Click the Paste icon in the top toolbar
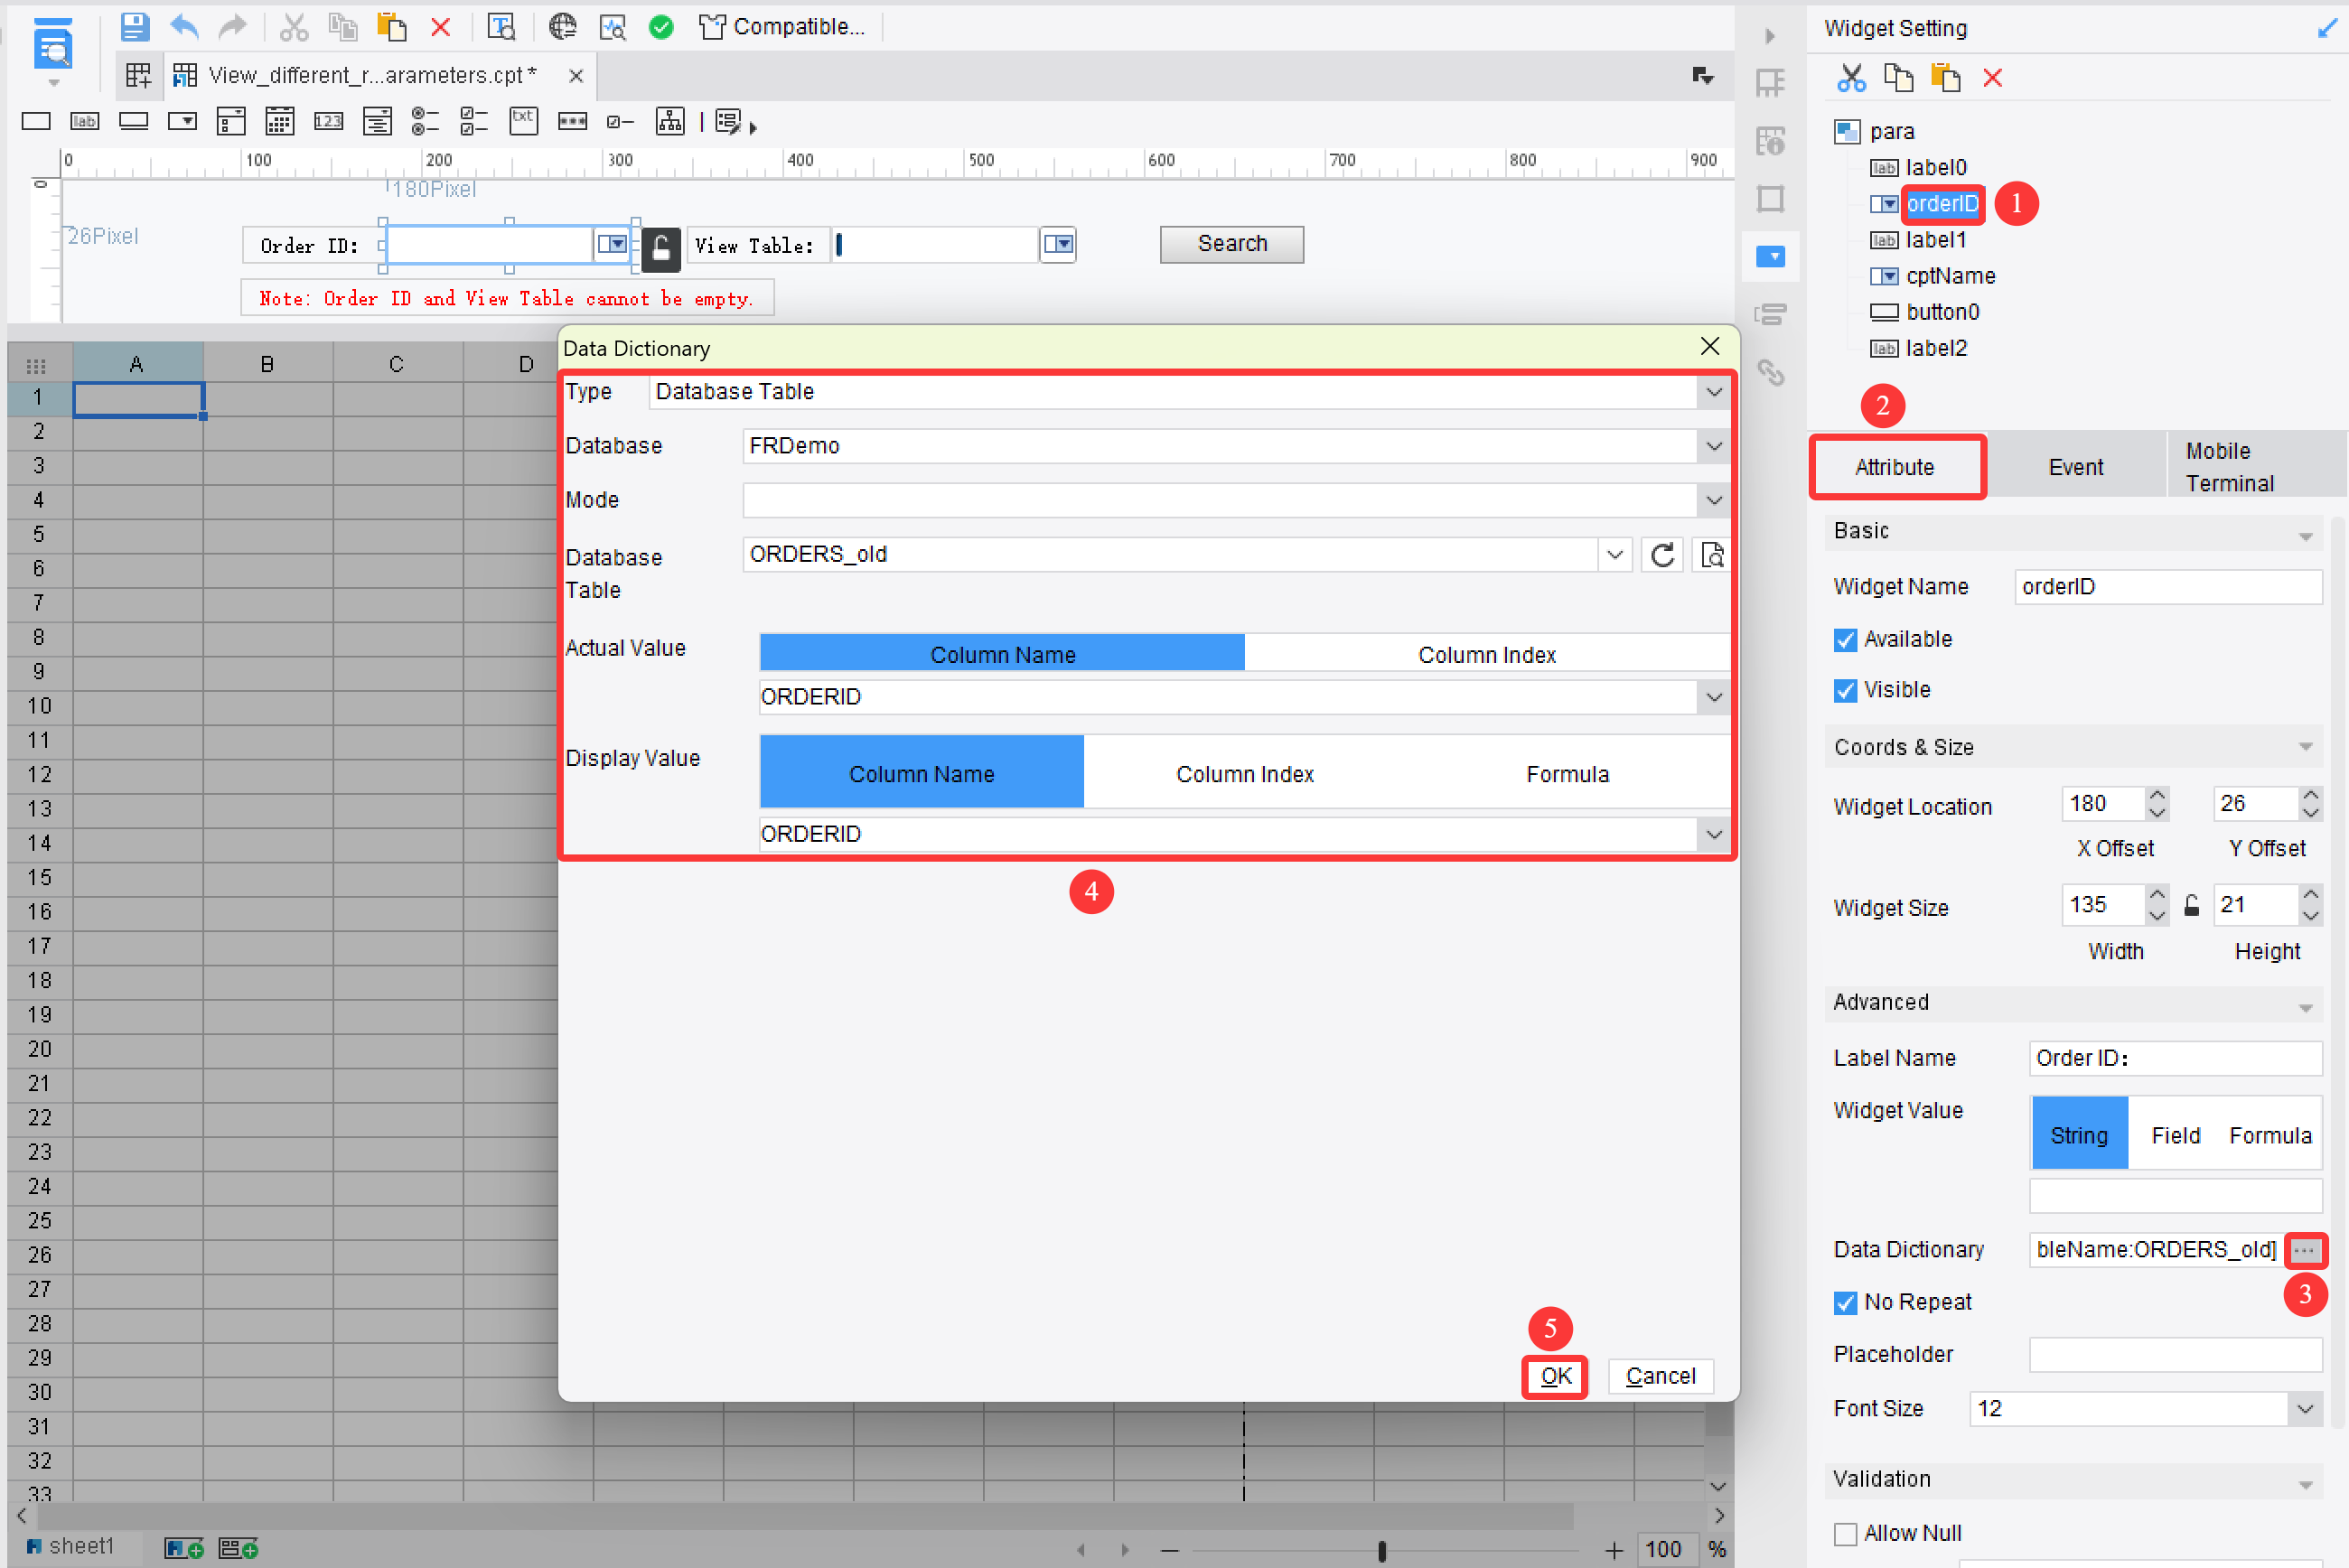 392,27
